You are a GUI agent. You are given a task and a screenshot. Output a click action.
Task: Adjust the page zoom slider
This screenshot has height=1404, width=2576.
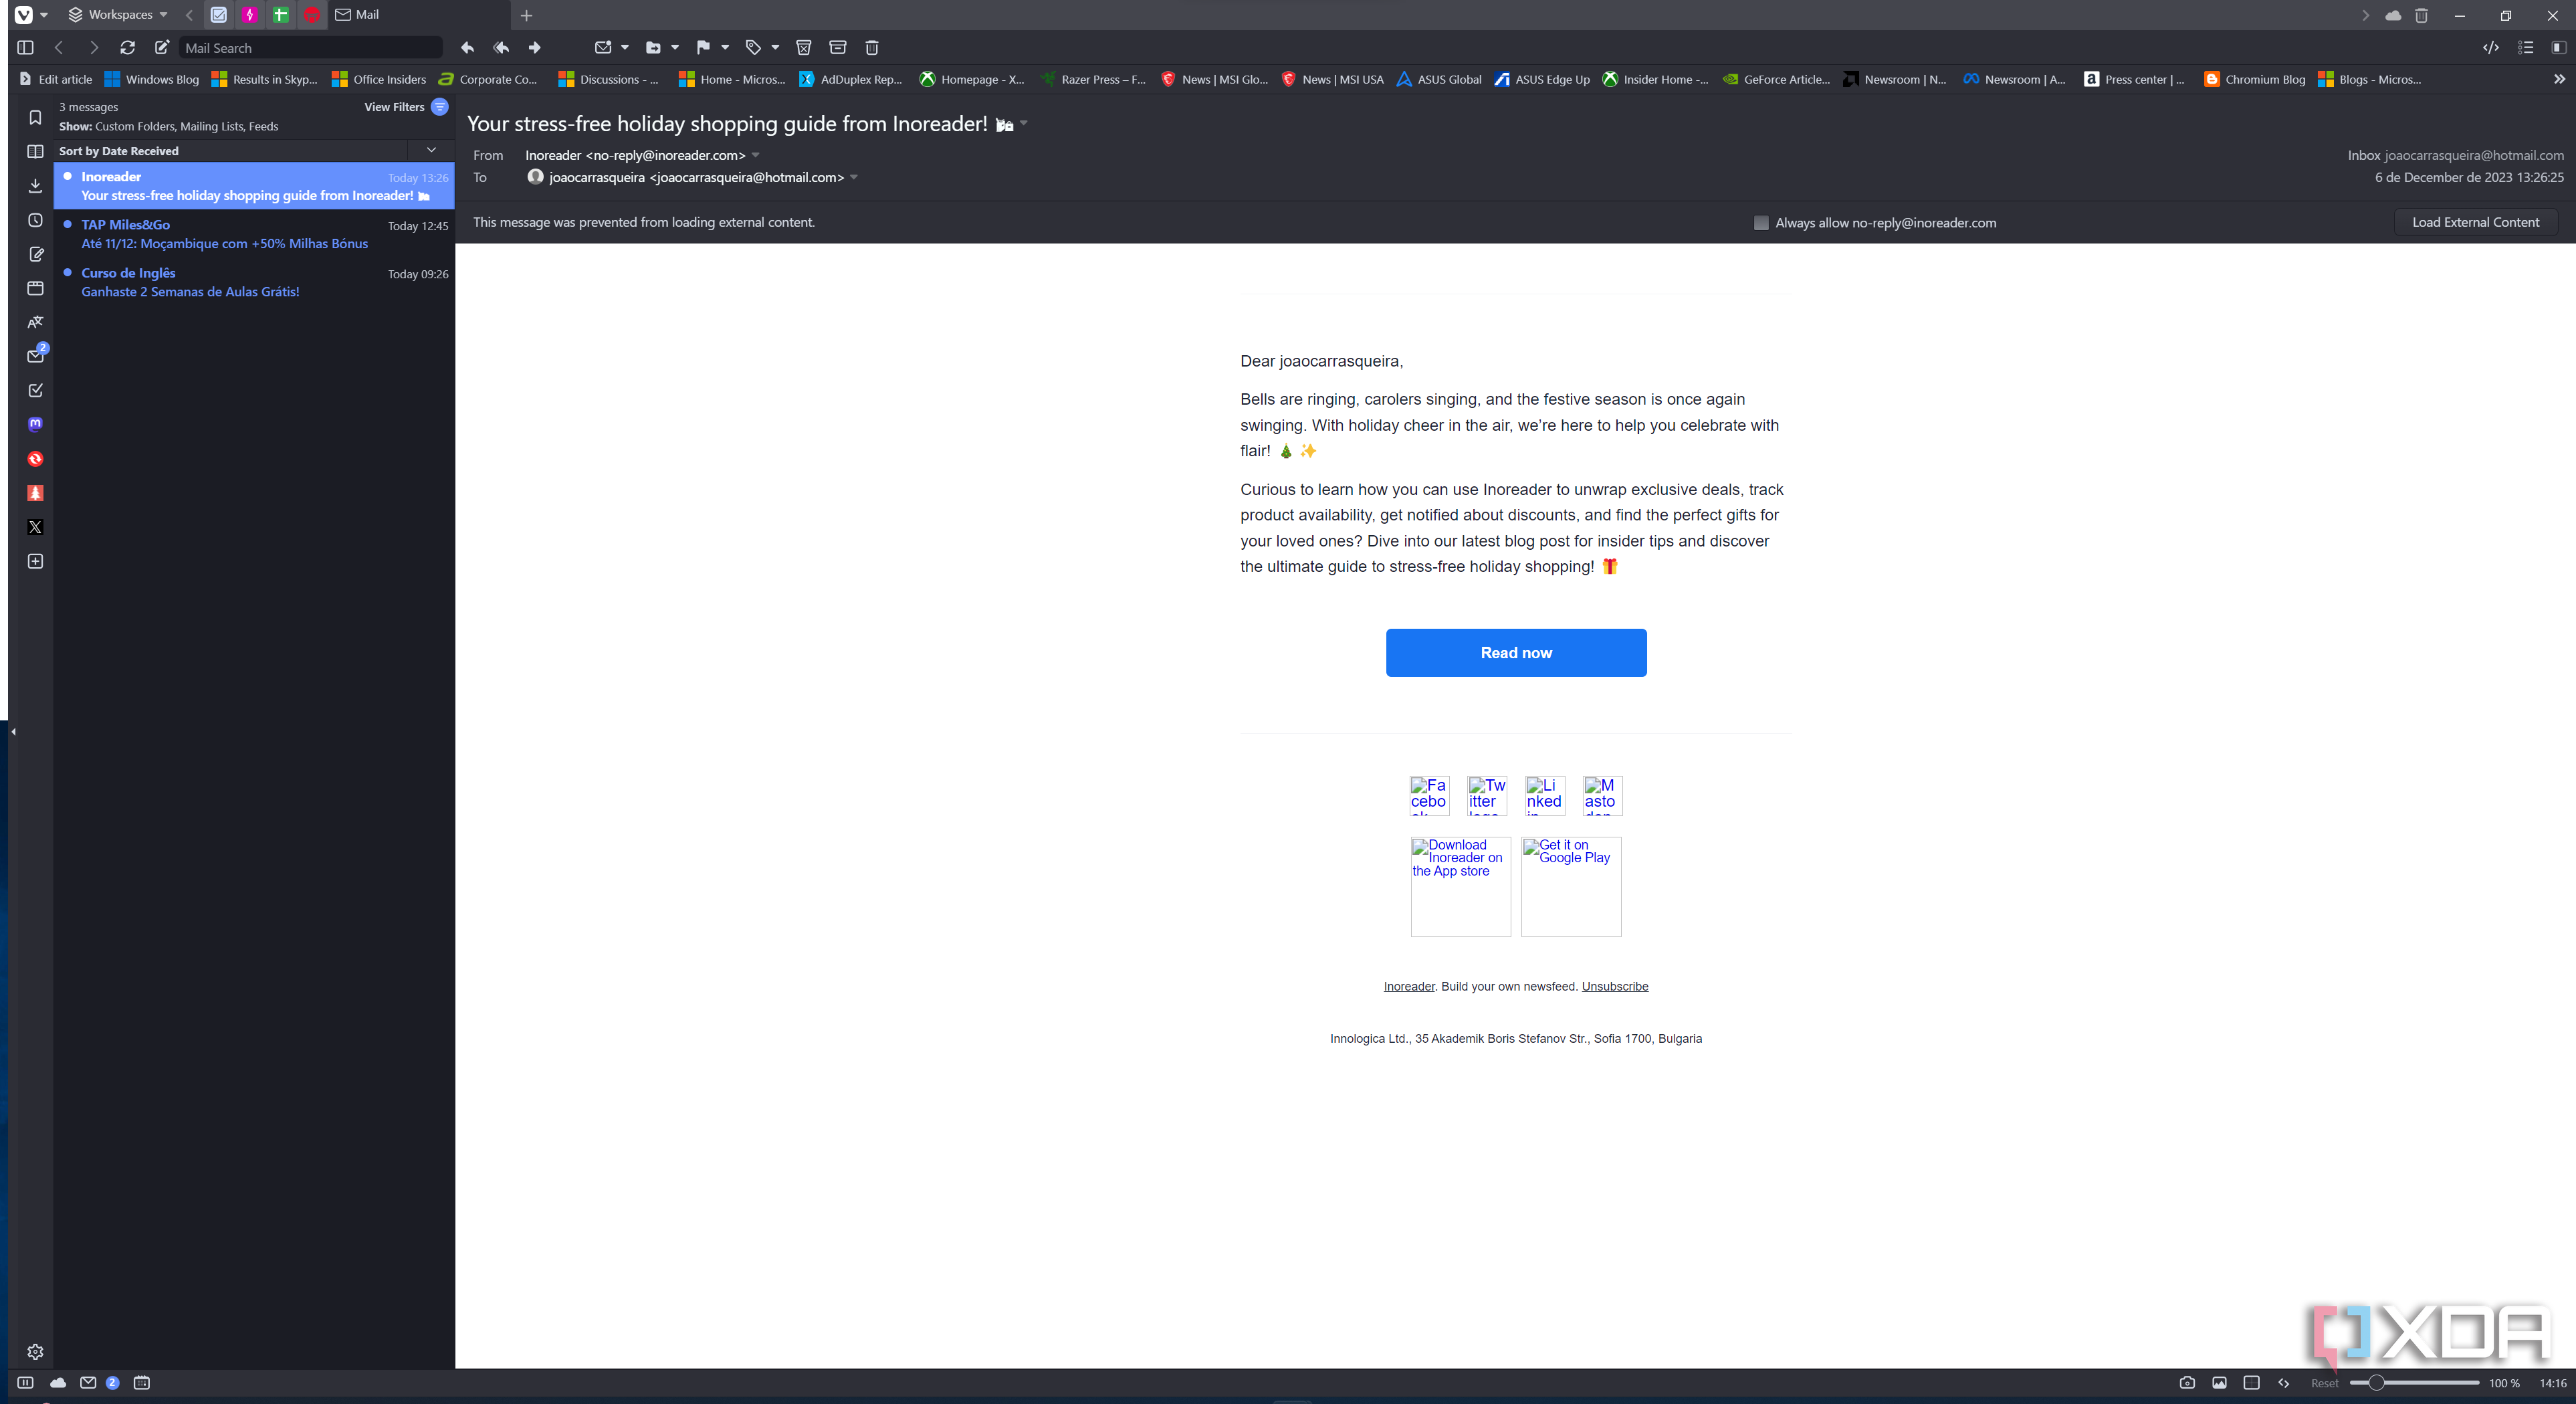[x=2414, y=1383]
